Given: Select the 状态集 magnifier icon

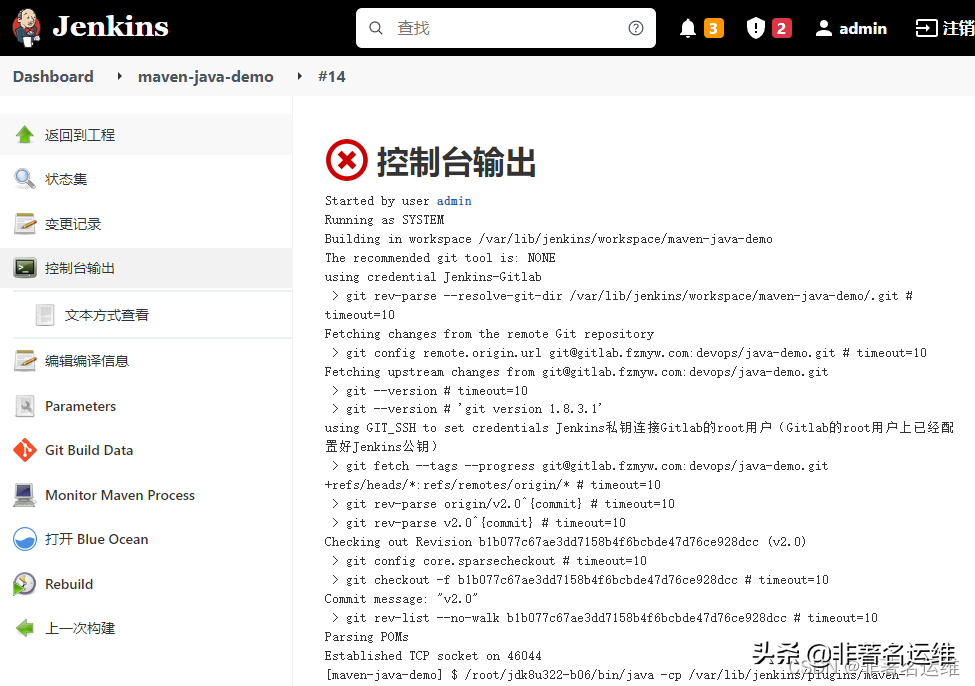Looking at the screenshot, I should 24,179.
